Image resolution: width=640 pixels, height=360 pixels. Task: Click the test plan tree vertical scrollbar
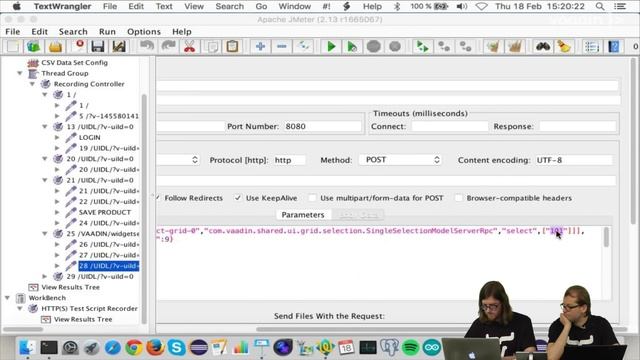[144, 208]
